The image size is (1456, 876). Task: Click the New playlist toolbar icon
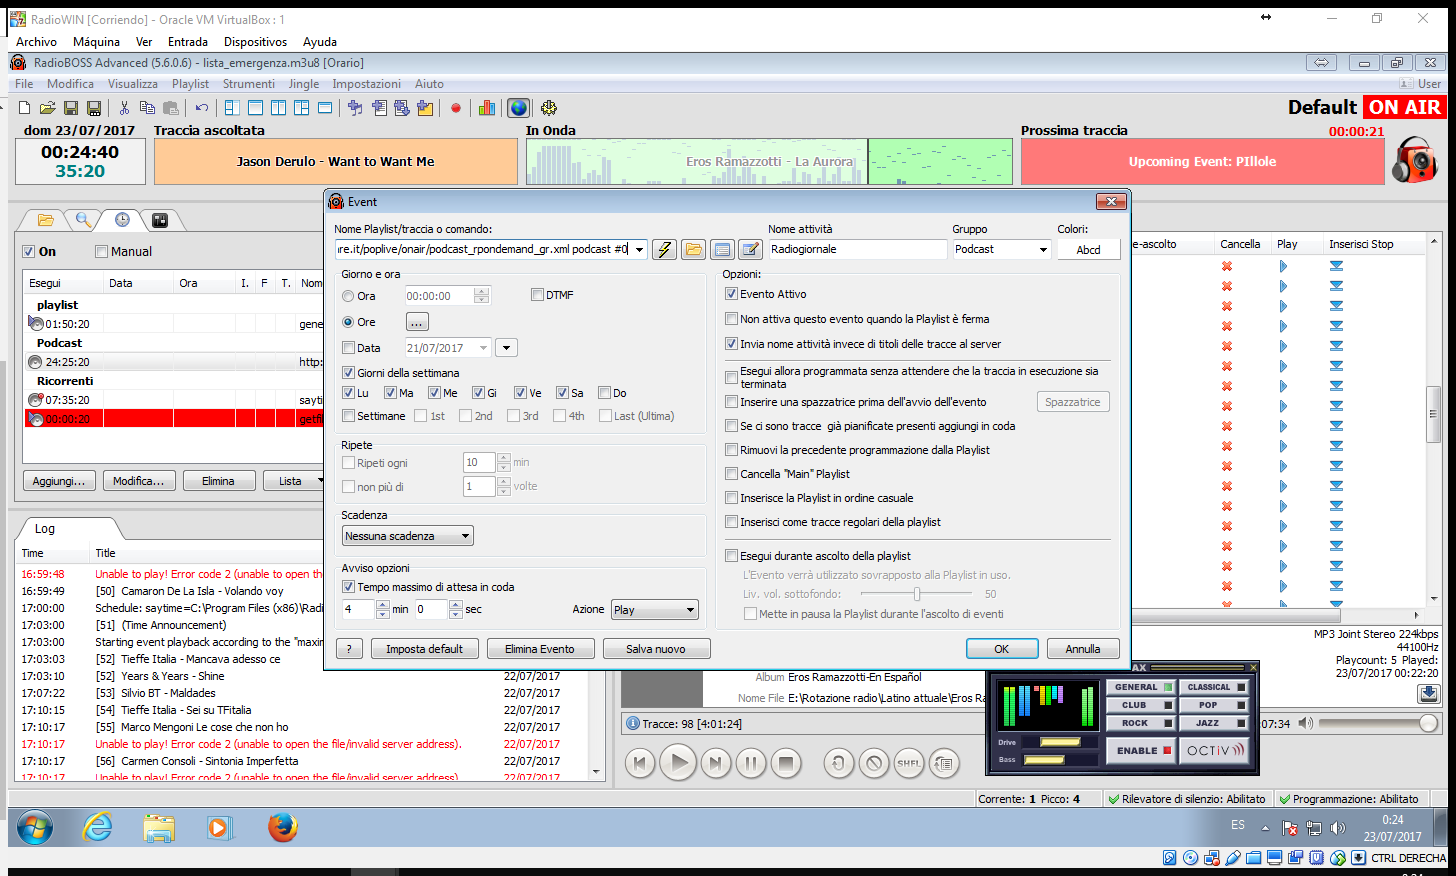(x=25, y=108)
